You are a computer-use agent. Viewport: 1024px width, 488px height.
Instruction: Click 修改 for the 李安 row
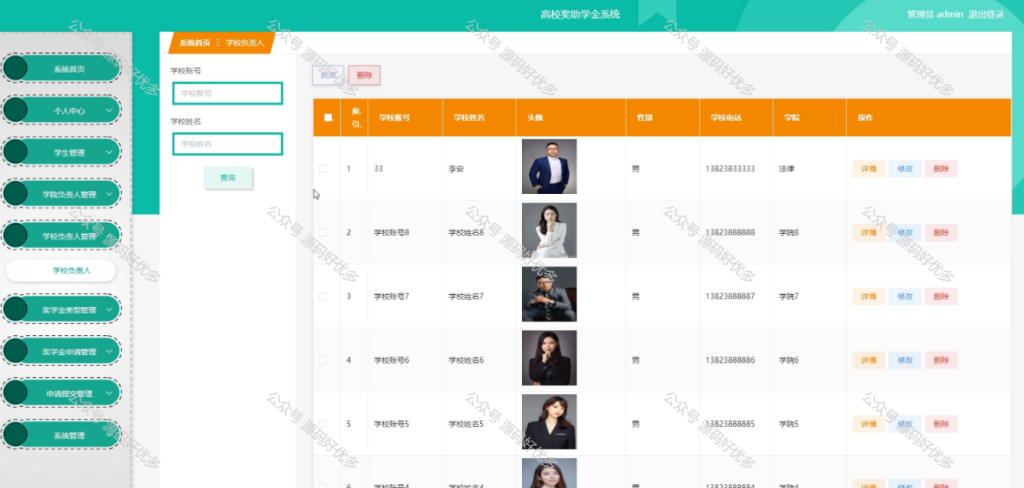[x=904, y=169]
